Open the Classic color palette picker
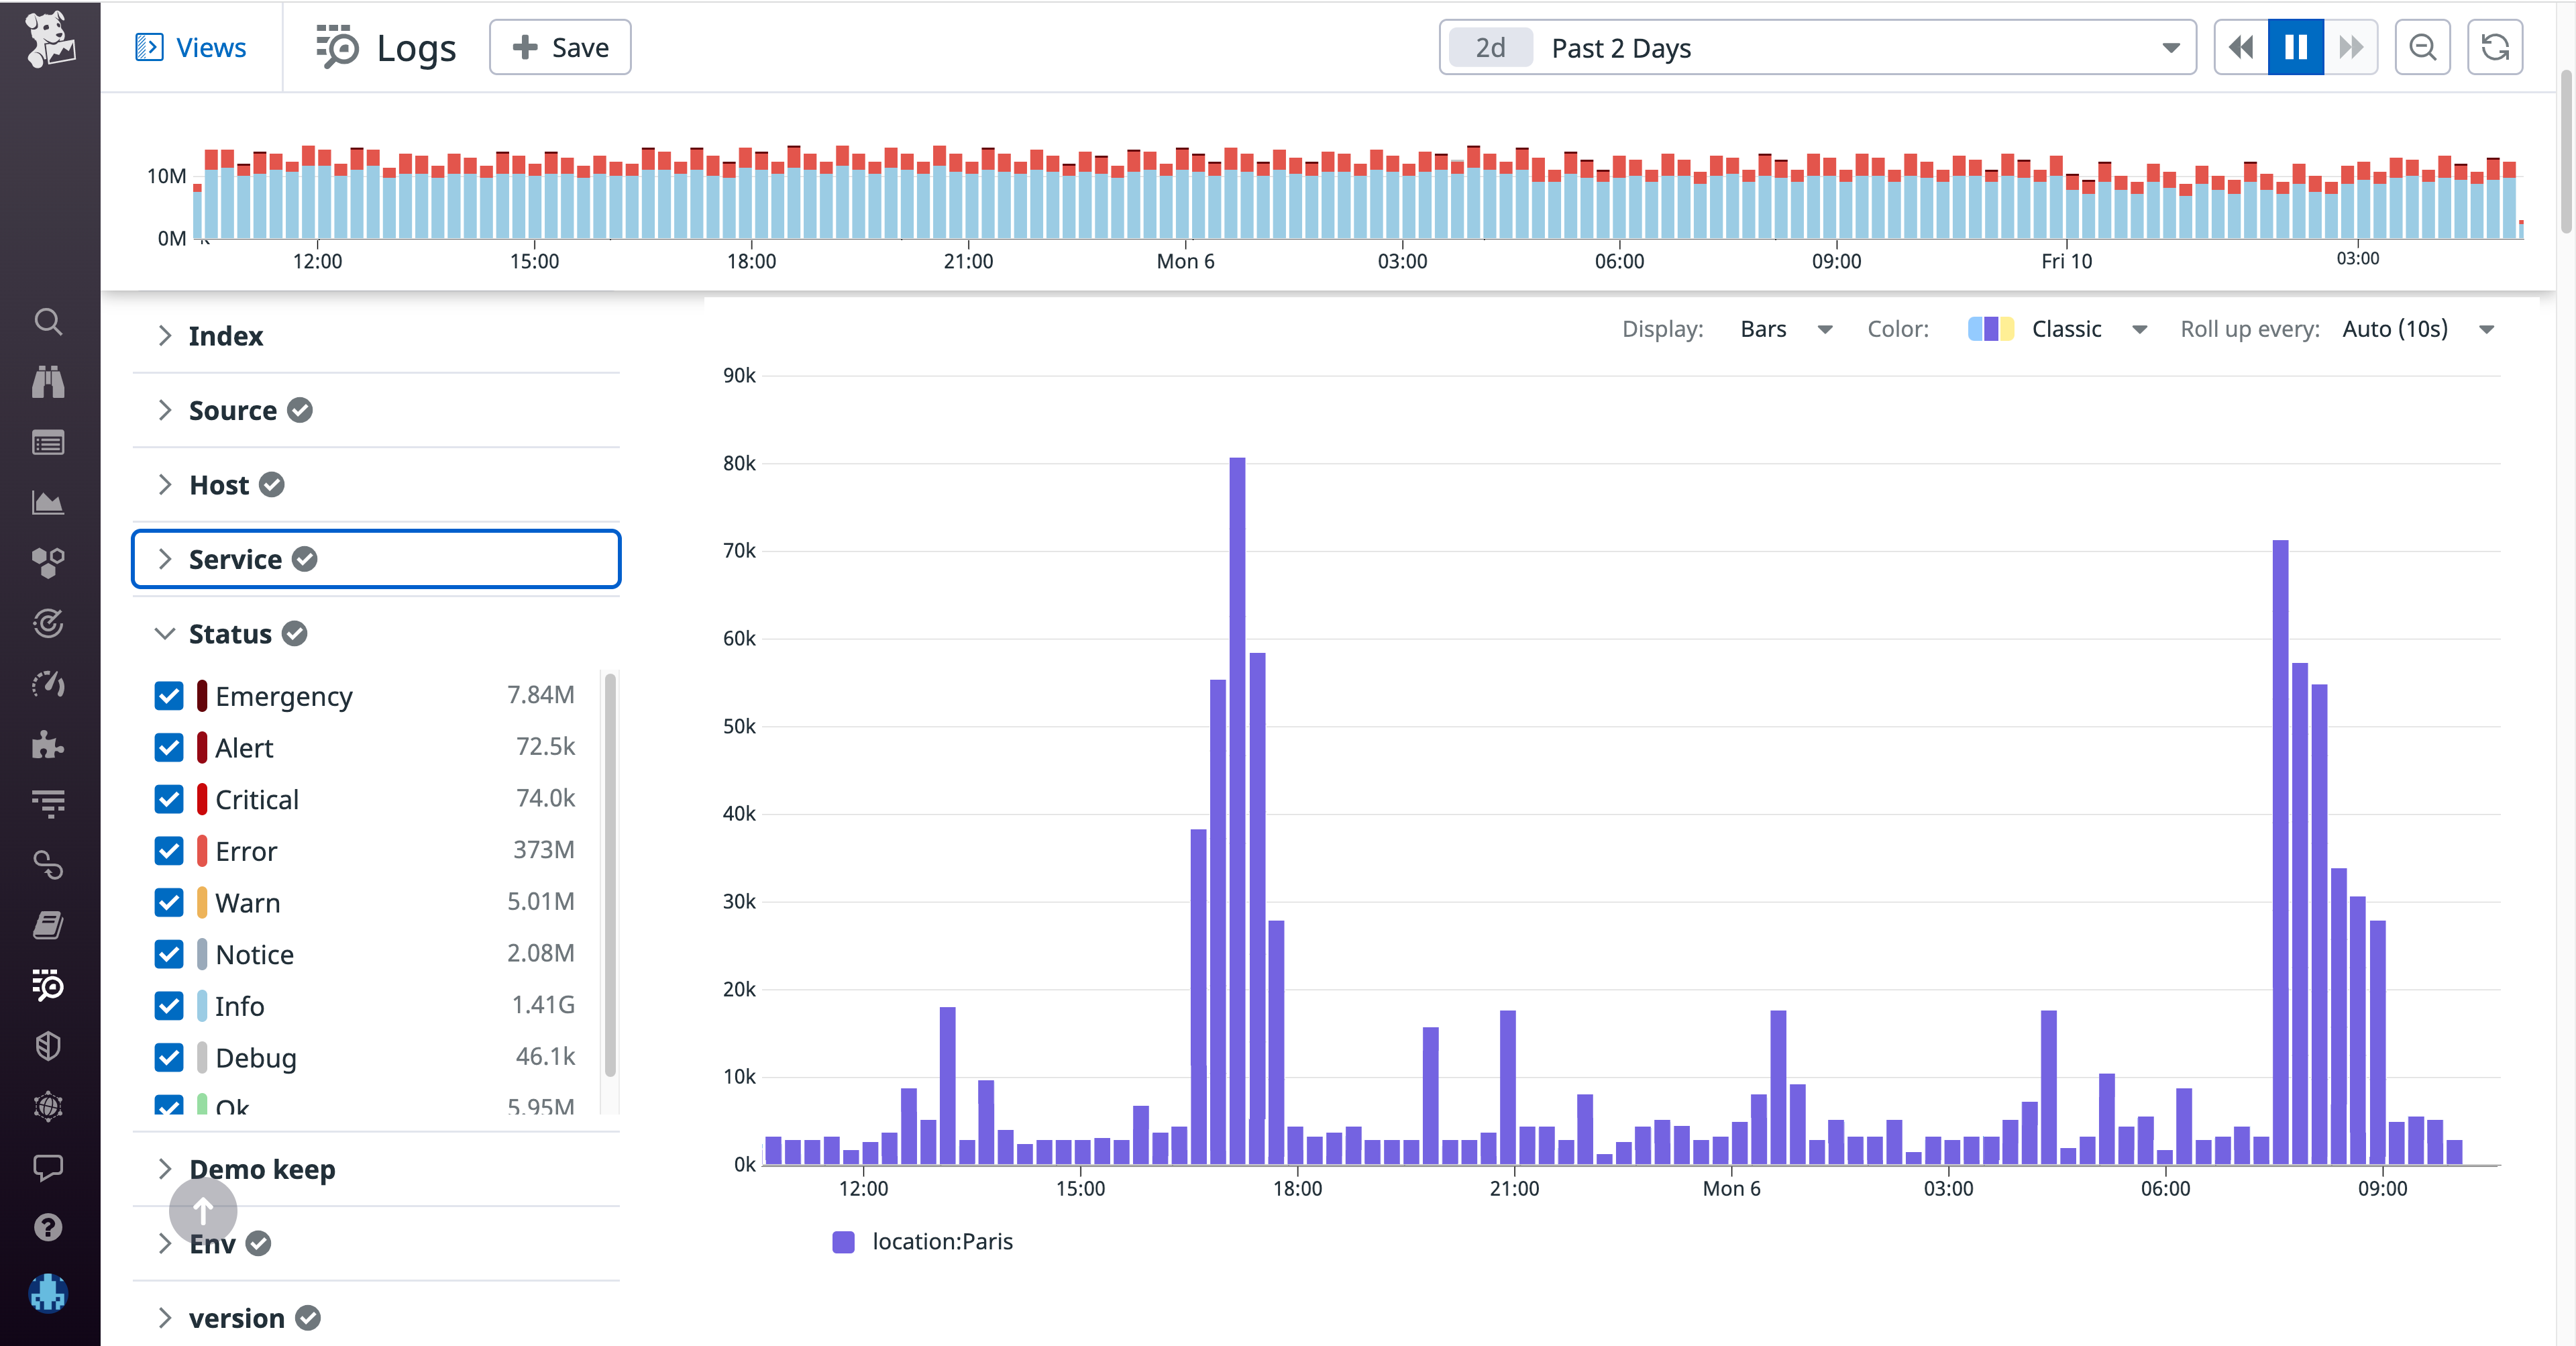This screenshot has width=2576, height=1346. coord(2060,328)
